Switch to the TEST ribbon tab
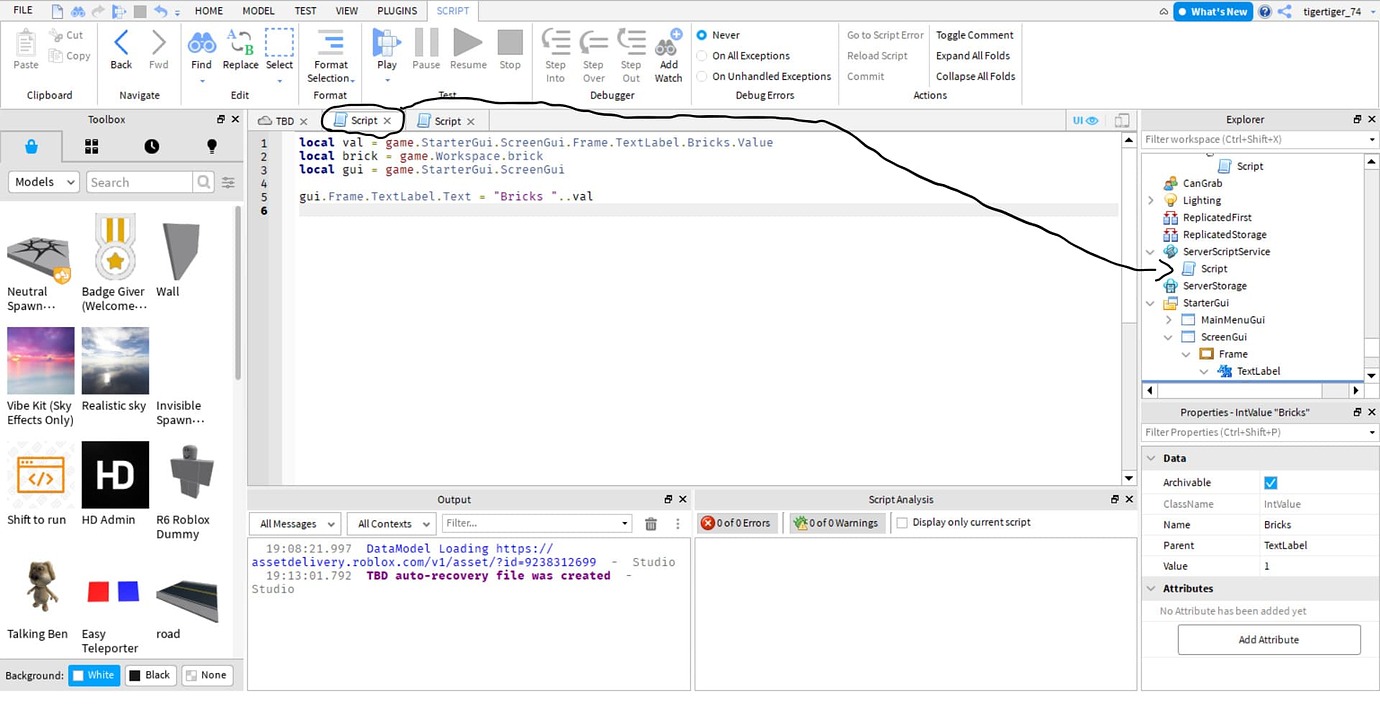1380x718 pixels. coord(305,11)
